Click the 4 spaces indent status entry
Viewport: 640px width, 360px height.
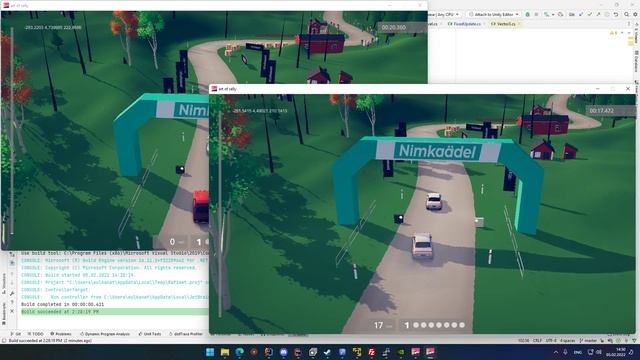(567, 340)
